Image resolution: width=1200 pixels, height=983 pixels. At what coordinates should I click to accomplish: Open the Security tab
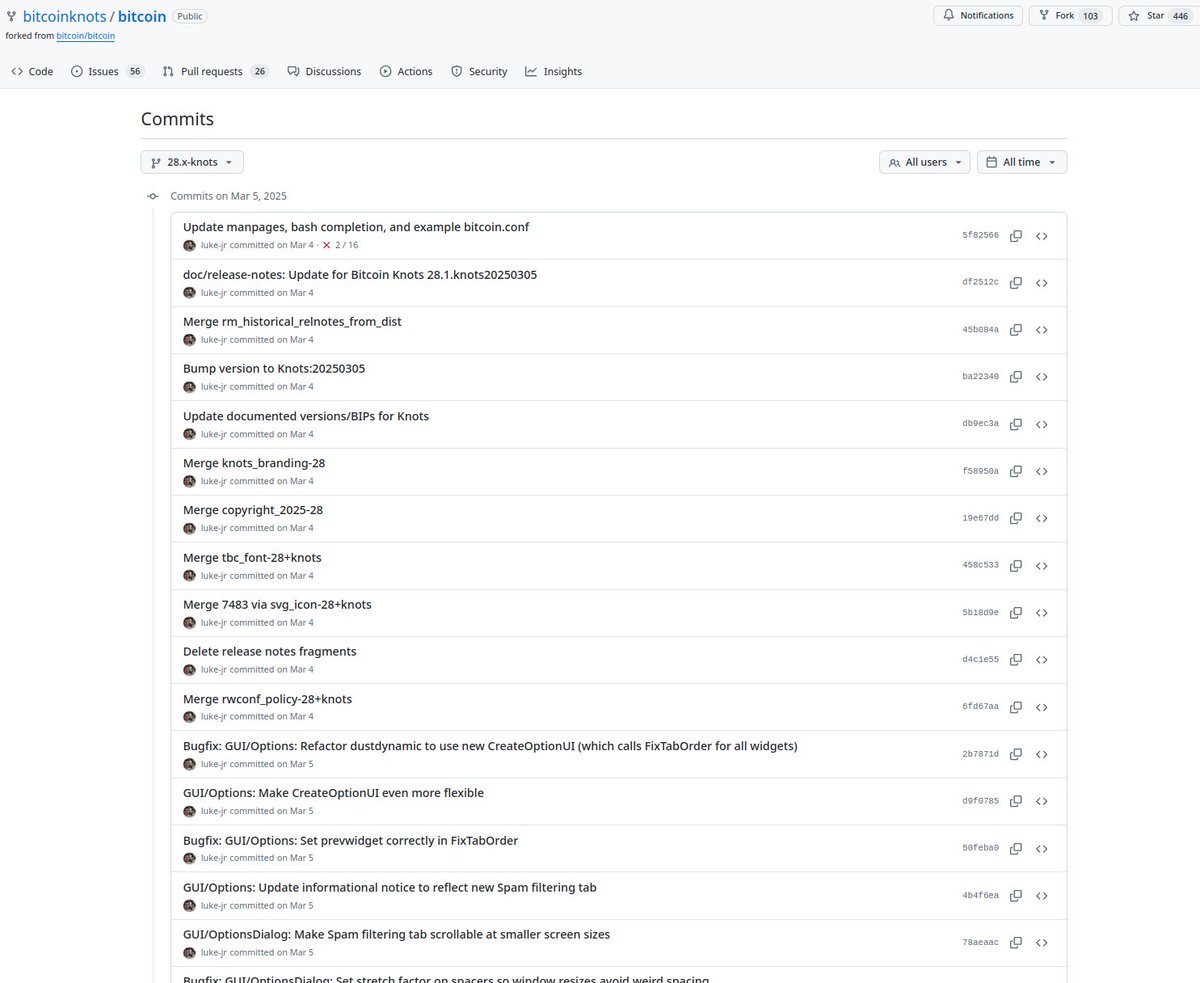pyautogui.click(x=479, y=72)
